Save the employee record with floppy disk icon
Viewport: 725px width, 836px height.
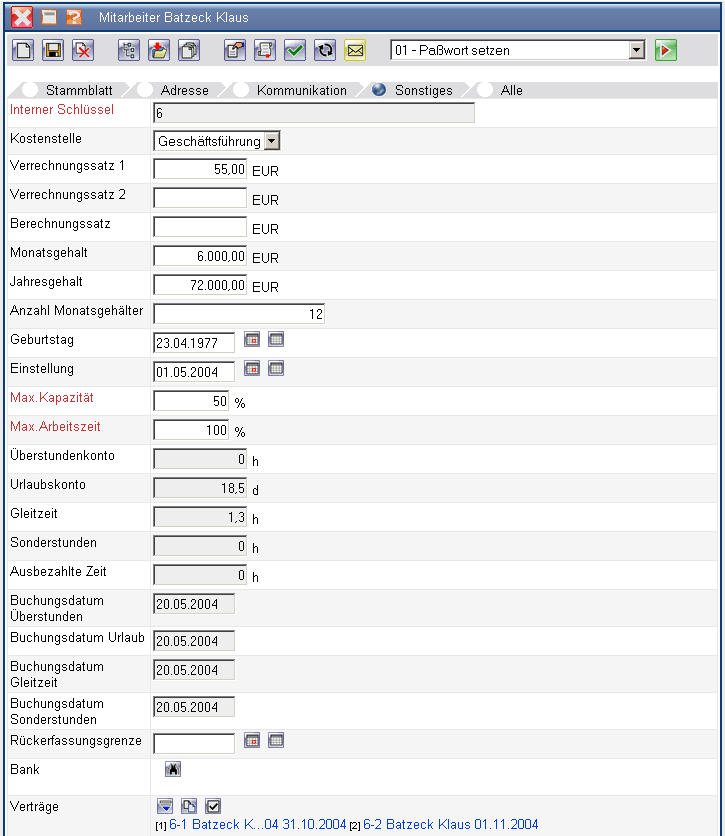pos(54,50)
